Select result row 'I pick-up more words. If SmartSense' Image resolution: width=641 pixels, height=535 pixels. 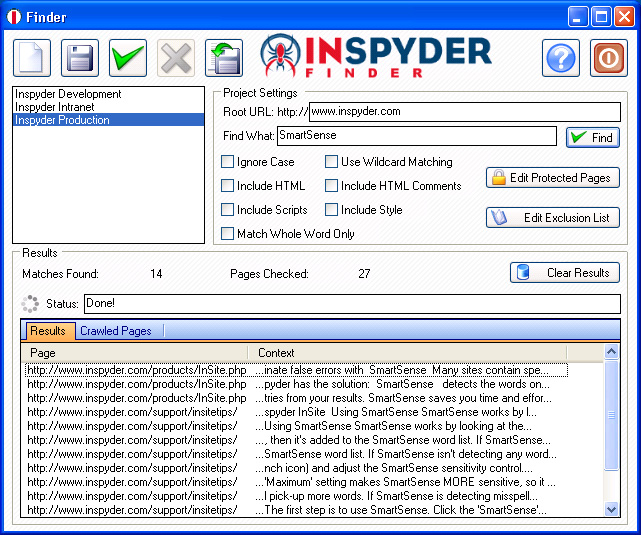[x=296, y=496]
